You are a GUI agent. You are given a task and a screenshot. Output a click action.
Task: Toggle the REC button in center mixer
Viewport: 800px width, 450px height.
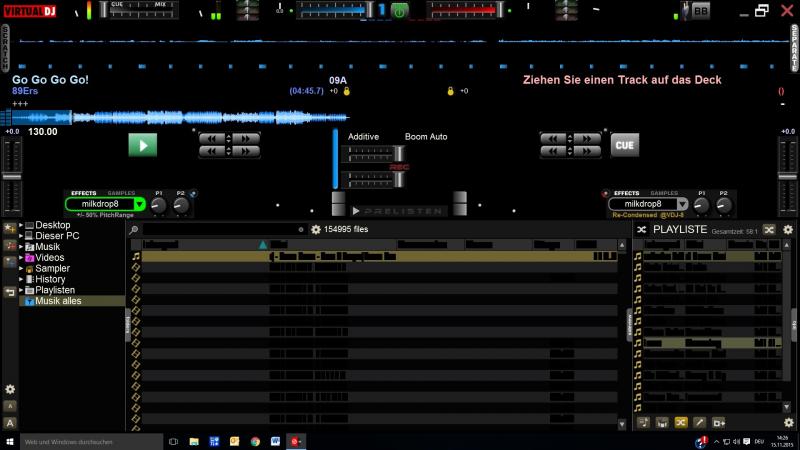point(399,167)
